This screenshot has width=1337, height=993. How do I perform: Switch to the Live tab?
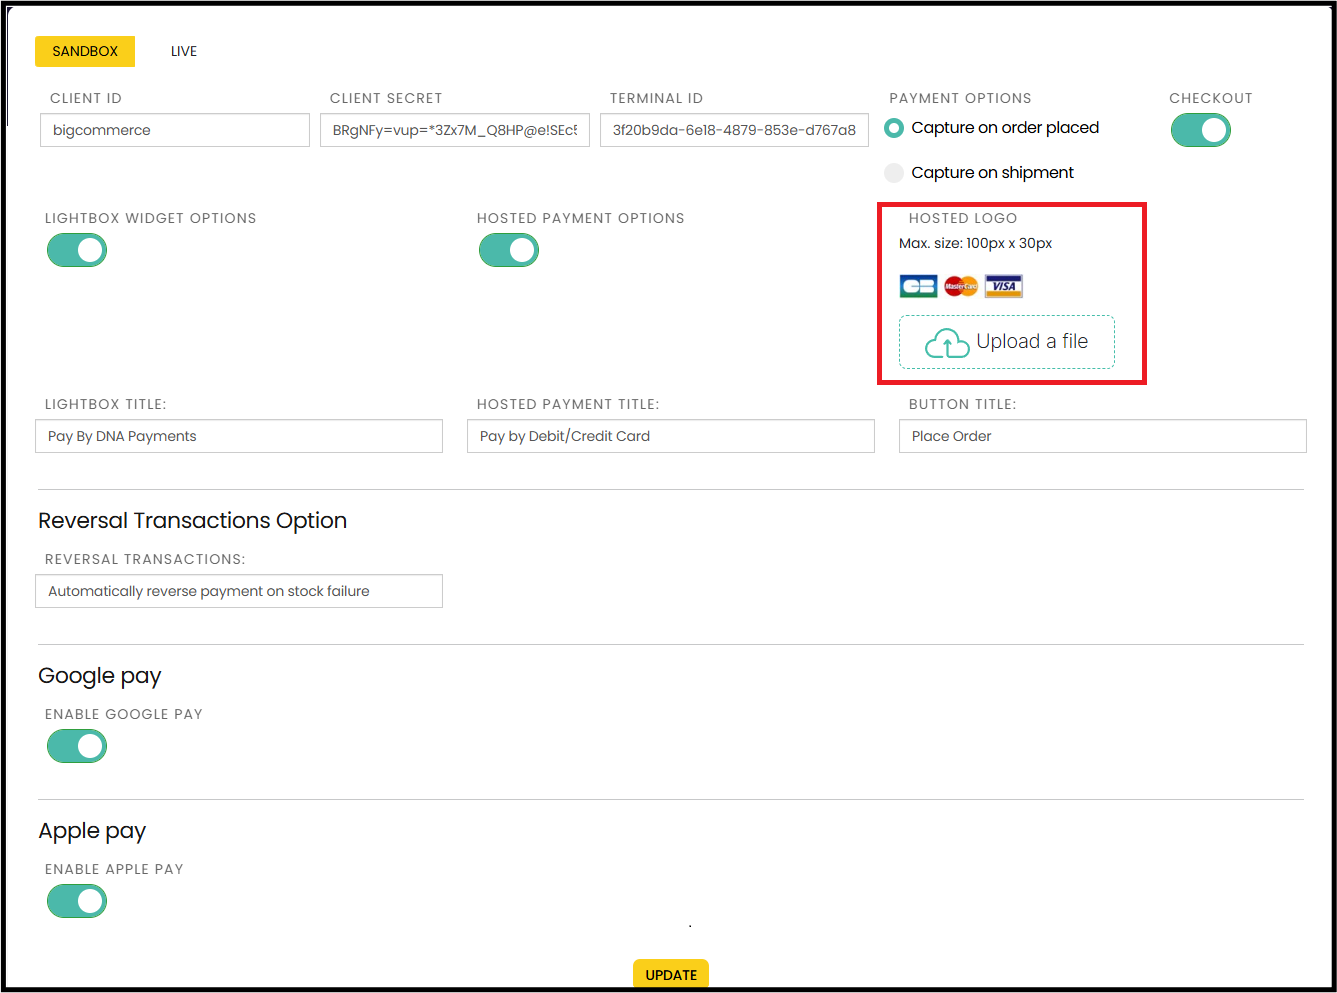coord(184,51)
